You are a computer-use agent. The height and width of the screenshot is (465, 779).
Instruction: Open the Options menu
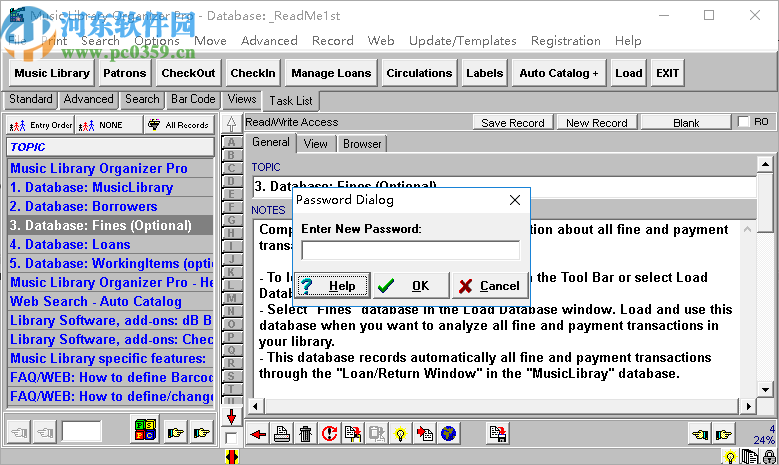[157, 41]
